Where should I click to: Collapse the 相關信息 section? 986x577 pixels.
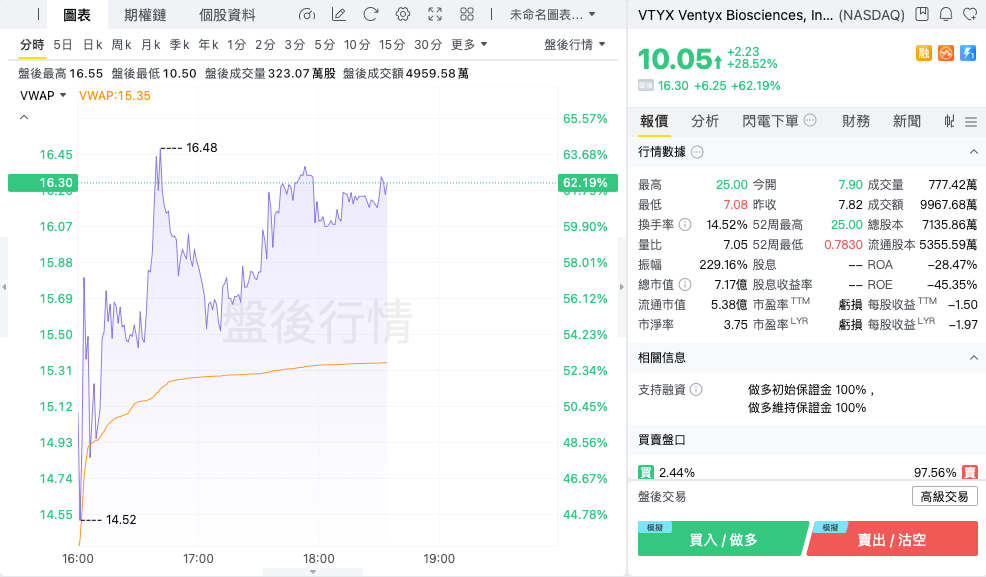(x=973, y=358)
